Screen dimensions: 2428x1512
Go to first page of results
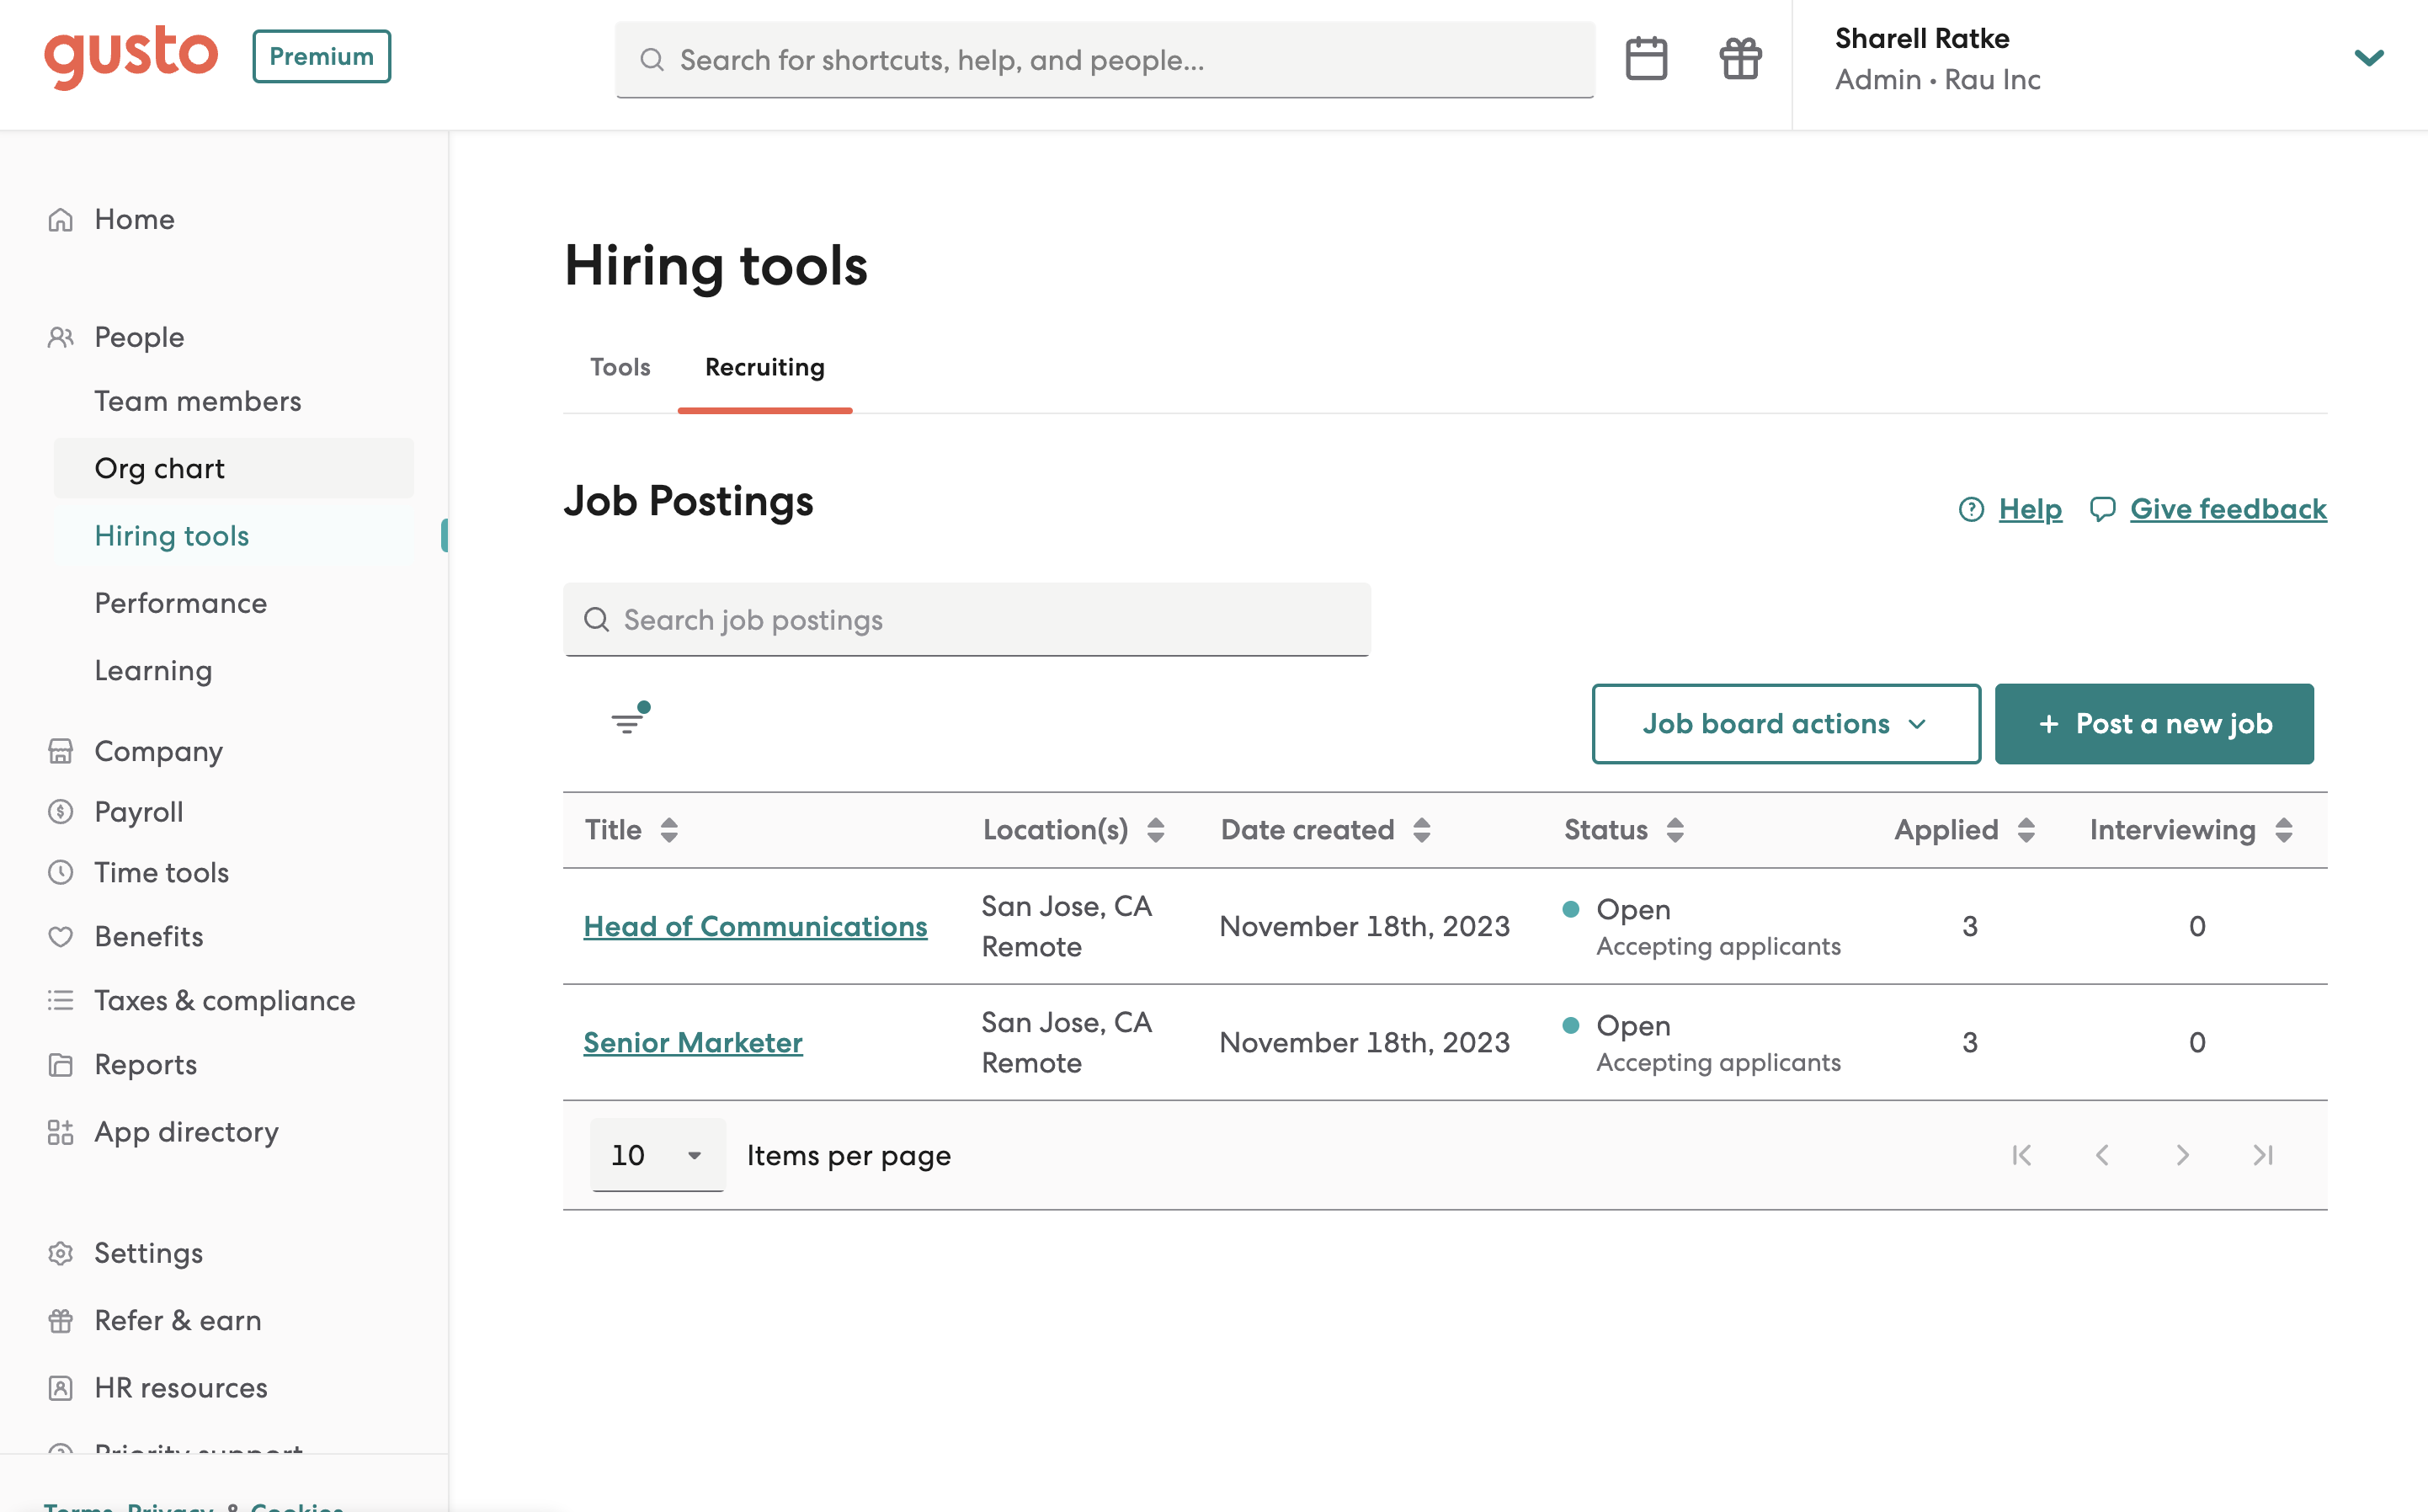tap(2021, 1155)
